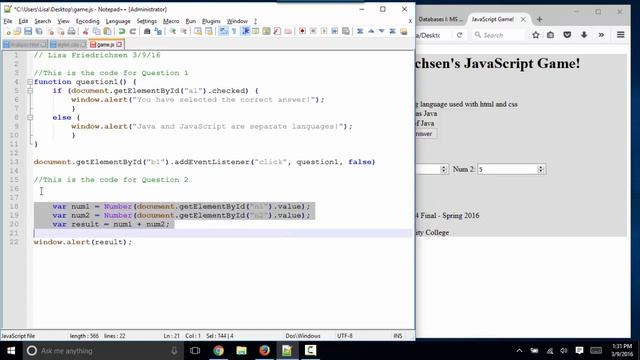
Task: Open the Macro menu
Action: 171,21
